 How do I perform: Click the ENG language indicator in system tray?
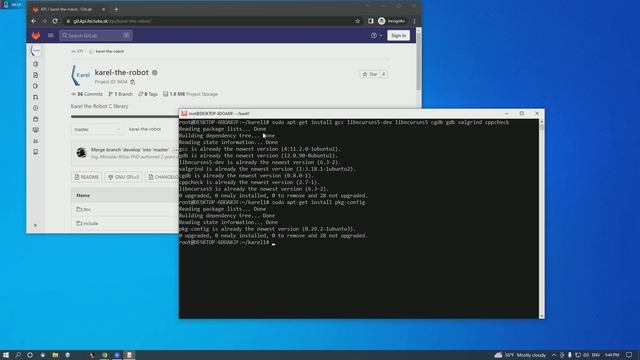(596, 355)
